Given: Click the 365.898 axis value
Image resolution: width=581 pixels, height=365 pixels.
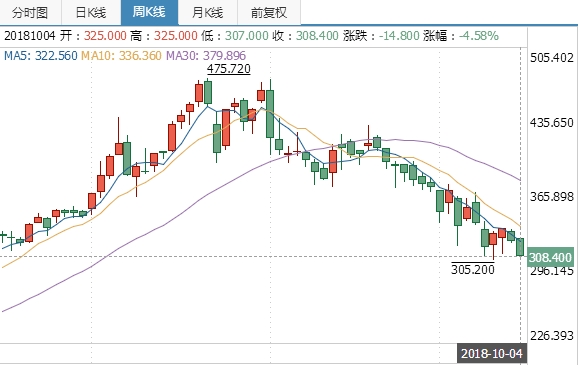Looking at the screenshot, I should point(552,196).
